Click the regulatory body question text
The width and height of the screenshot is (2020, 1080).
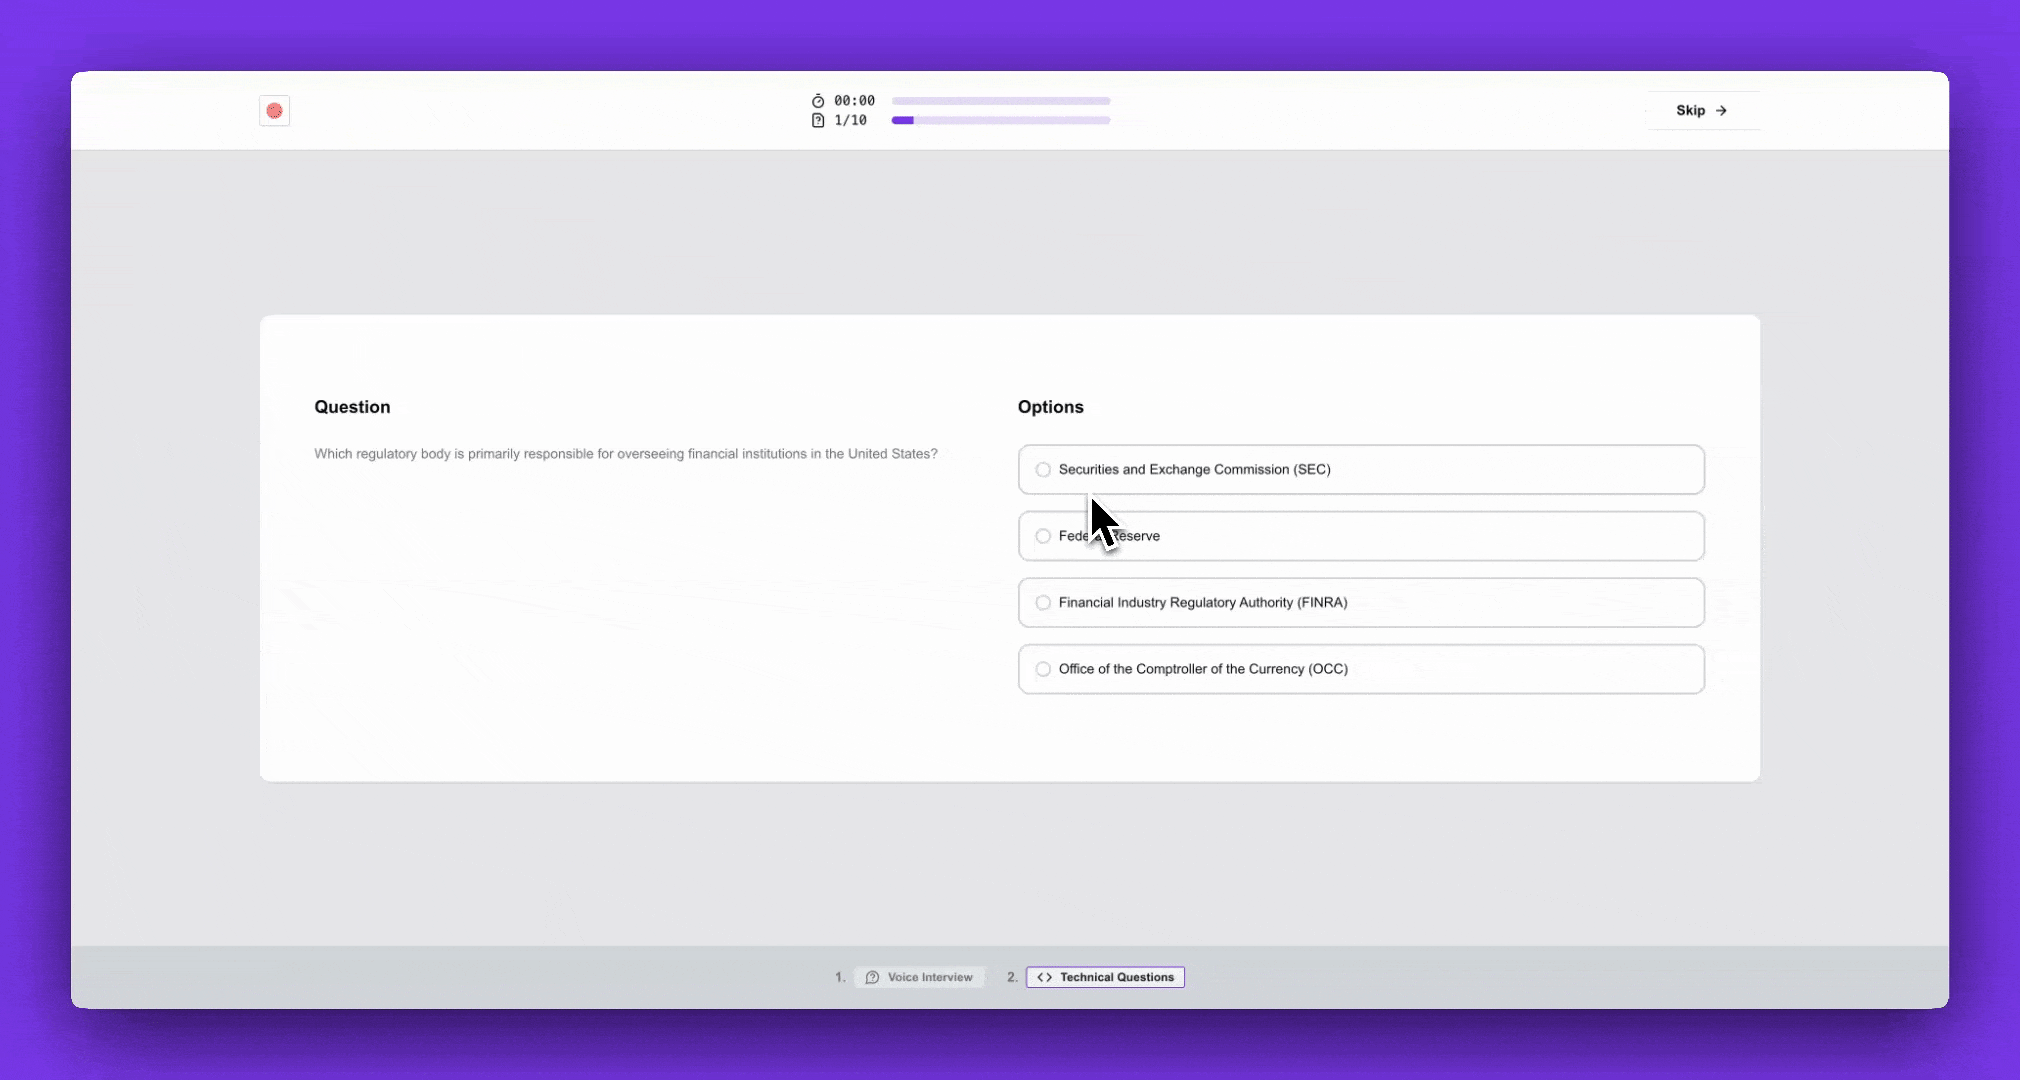point(626,454)
